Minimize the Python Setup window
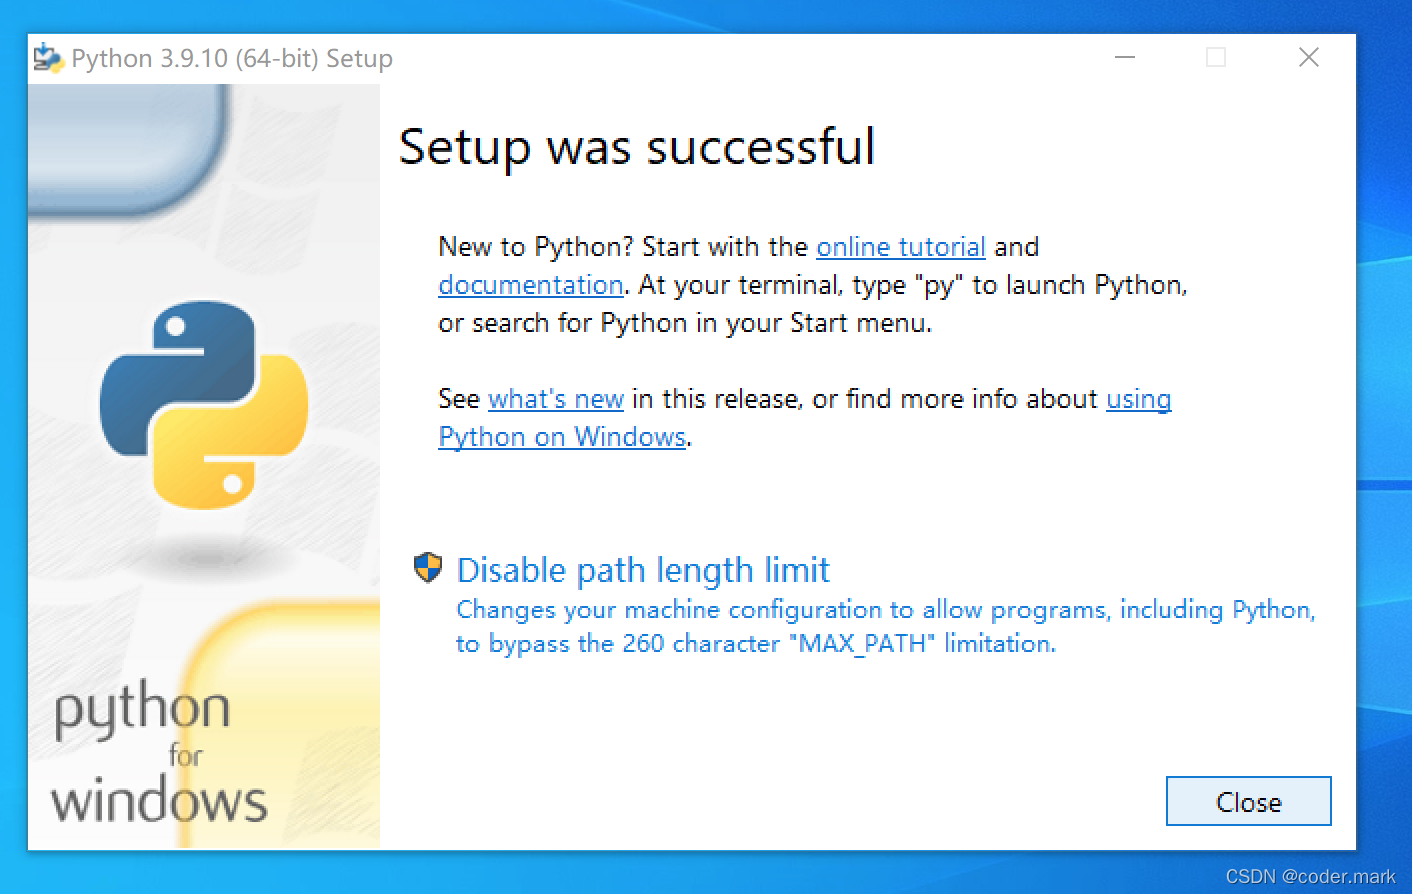Screen dimensions: 1412x894 (x=1125, y=58)
